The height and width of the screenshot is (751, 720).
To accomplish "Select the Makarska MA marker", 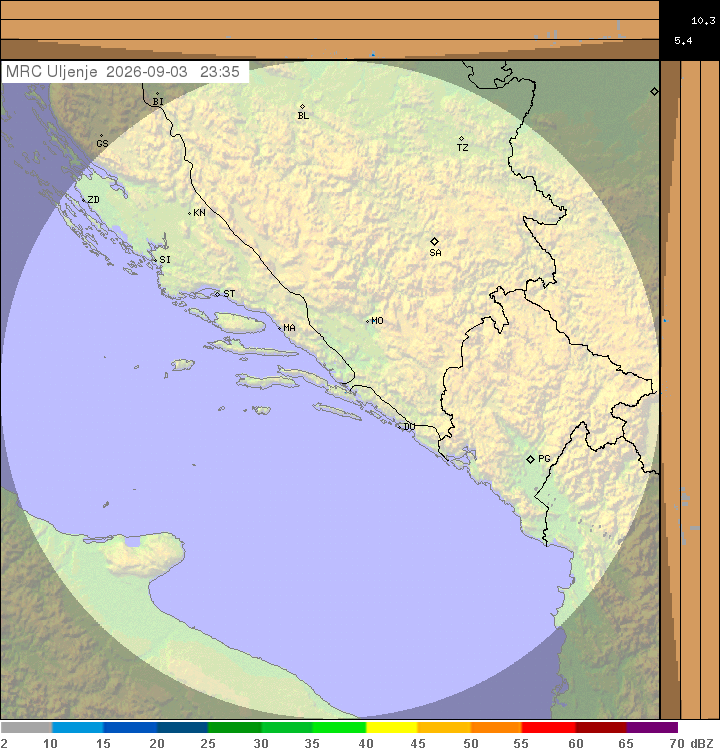I will [x=280, y=329].
